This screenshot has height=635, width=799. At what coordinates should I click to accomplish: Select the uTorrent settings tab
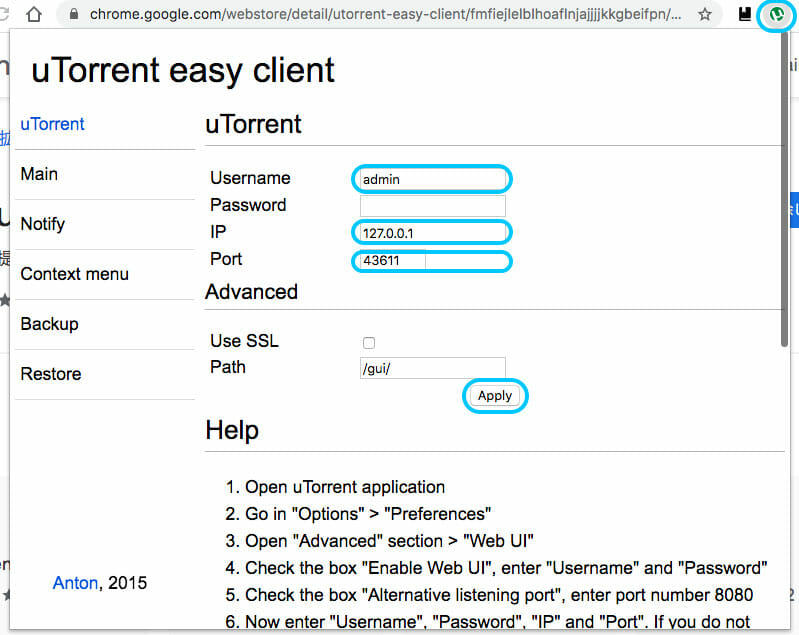point(52,124)
